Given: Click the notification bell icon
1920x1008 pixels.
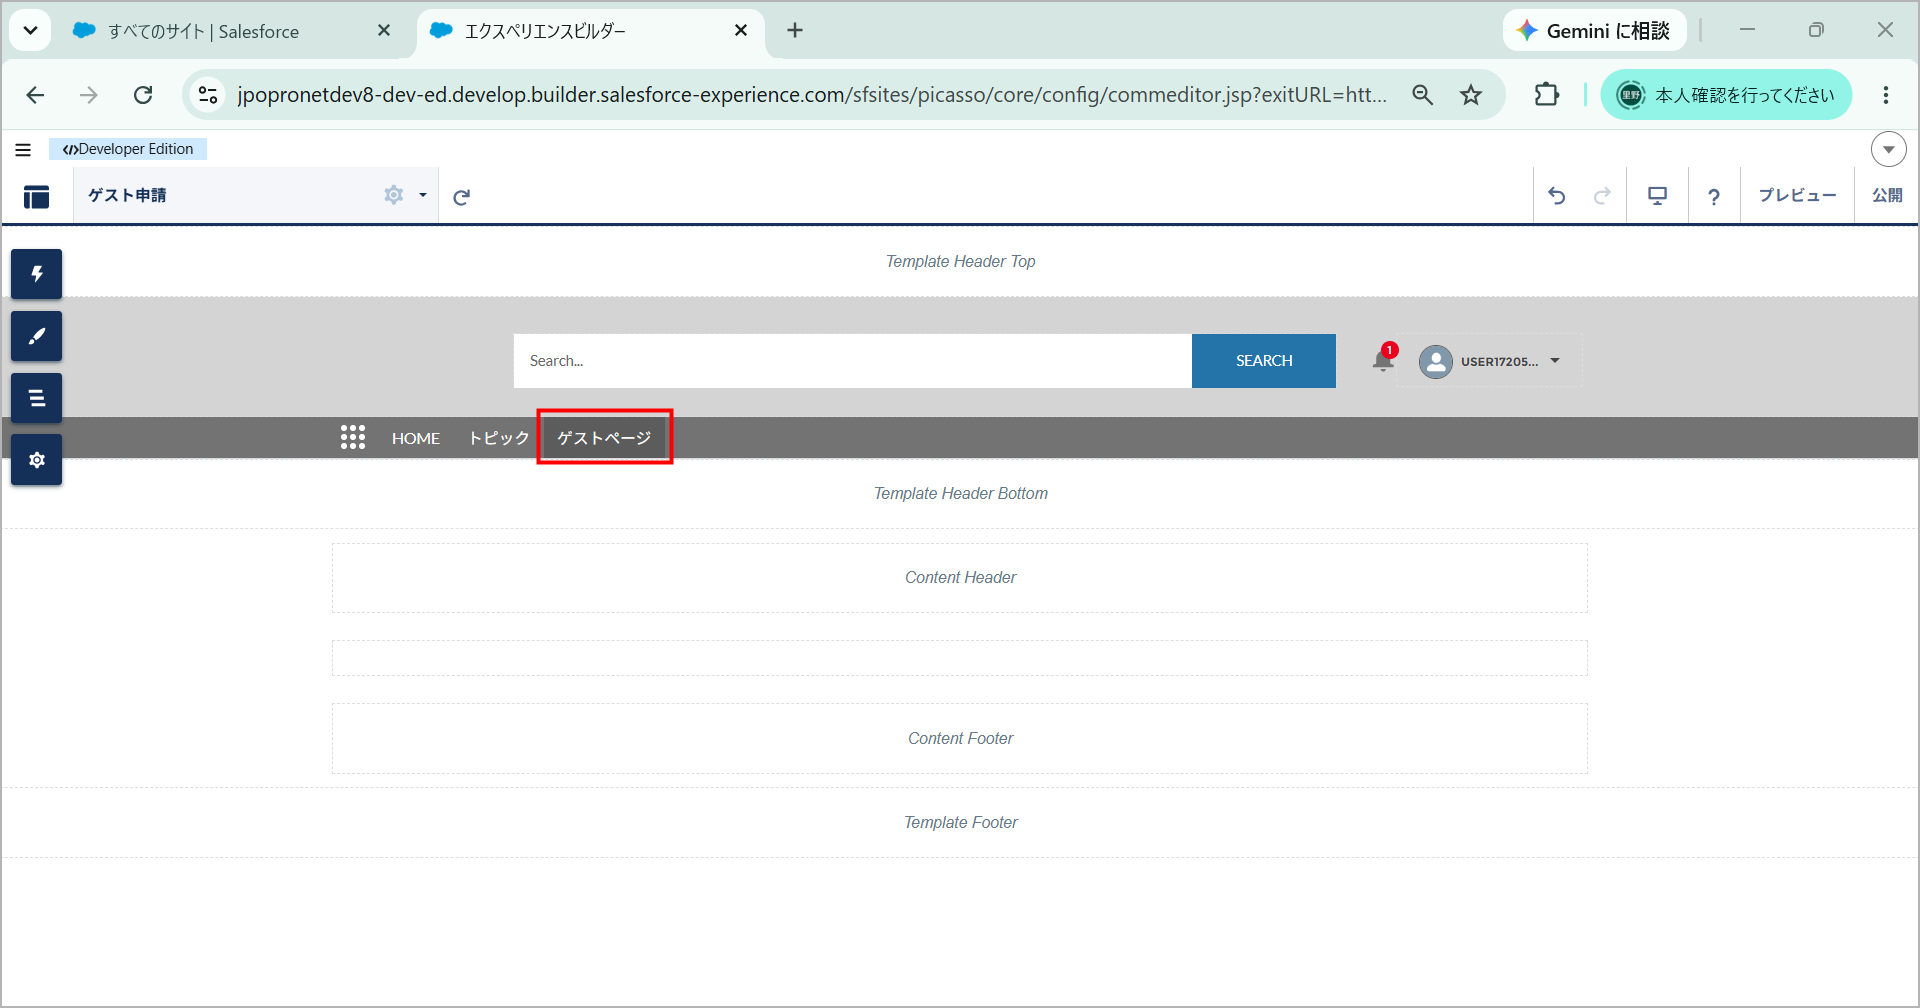Looking at the screenshot, I should point(1383,360).
